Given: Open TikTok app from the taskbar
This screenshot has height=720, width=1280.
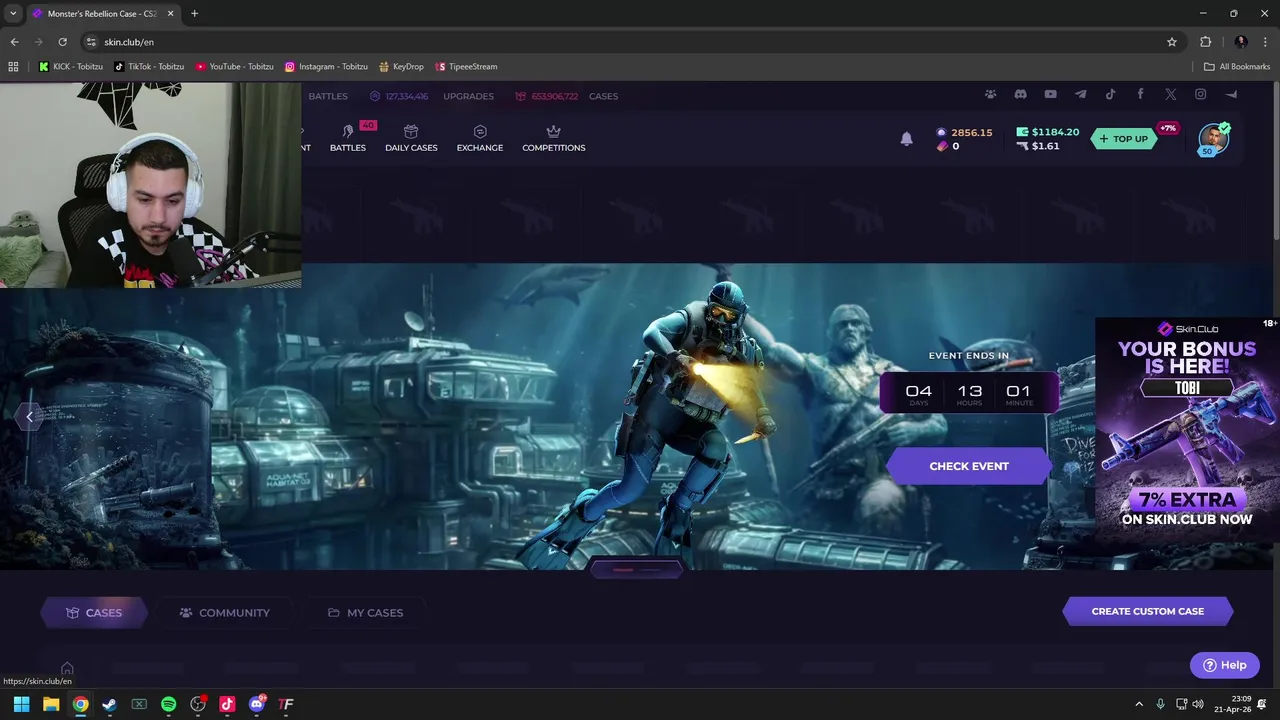Looking at the screenshot, I should coord(227,704).
